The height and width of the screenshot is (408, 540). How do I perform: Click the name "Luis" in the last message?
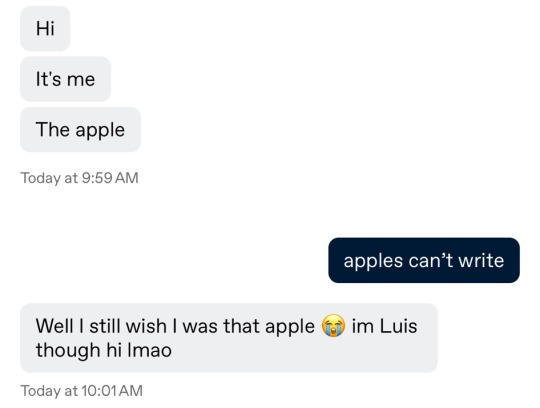tap(398, 326)
